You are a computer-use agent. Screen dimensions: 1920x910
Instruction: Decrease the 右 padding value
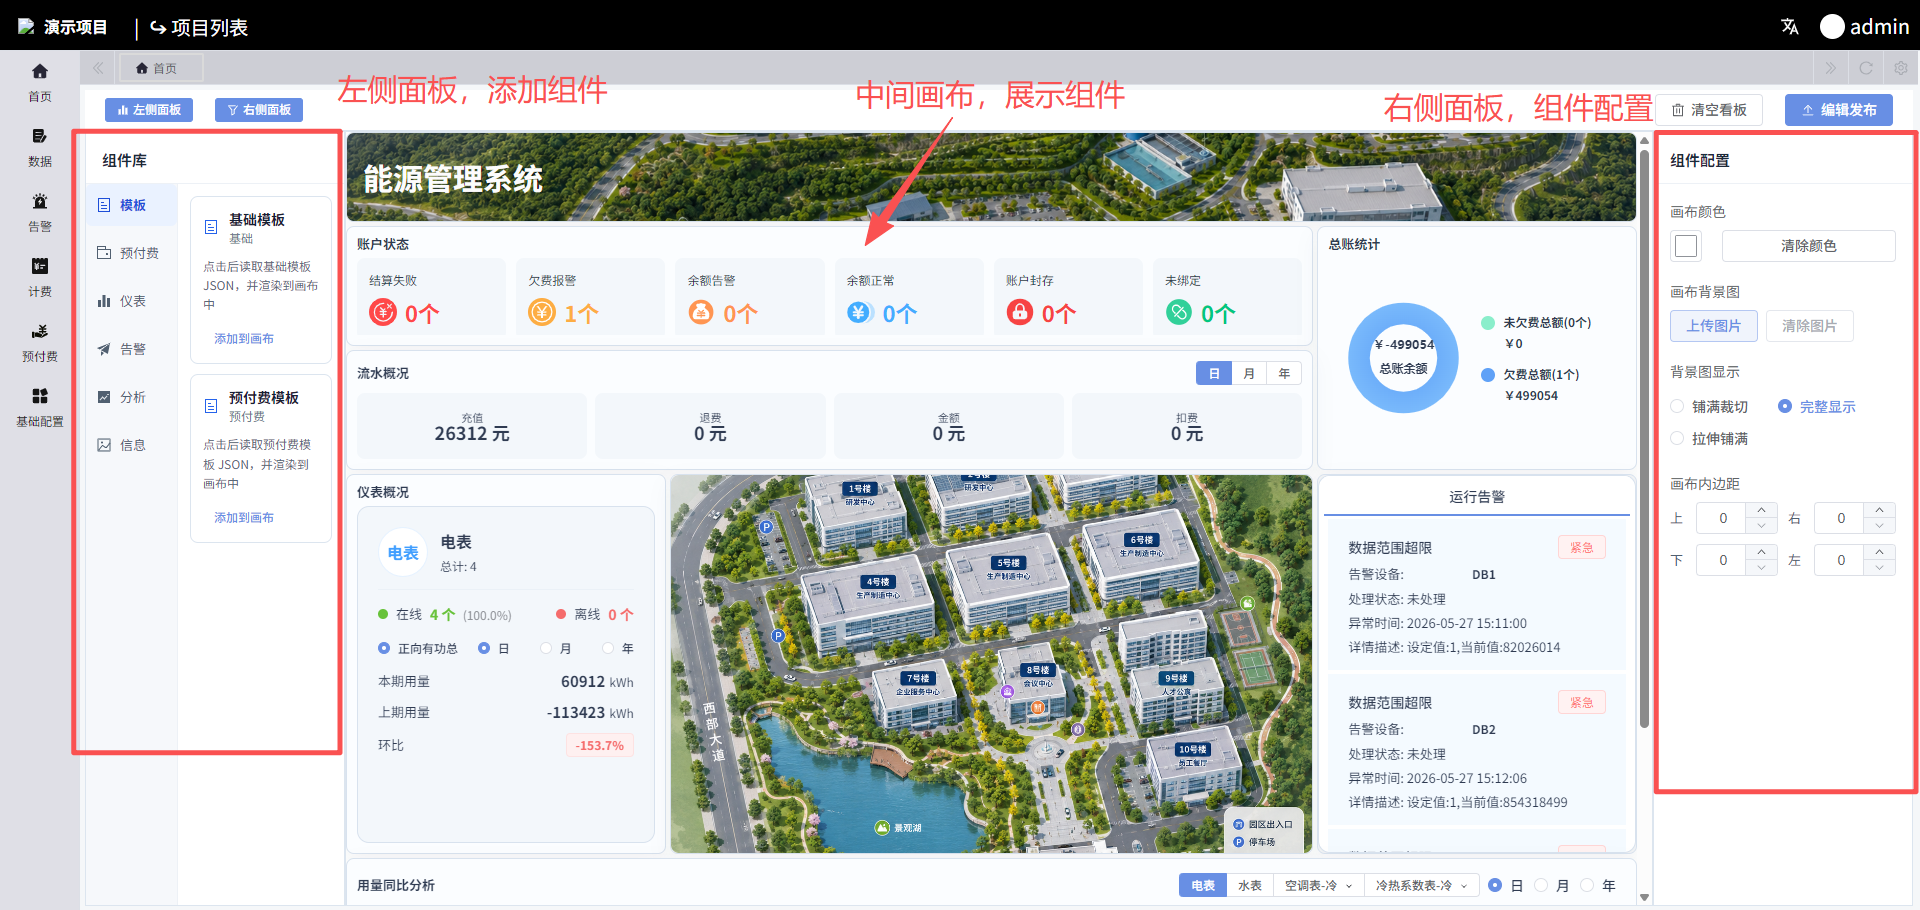pos(1879,525)
